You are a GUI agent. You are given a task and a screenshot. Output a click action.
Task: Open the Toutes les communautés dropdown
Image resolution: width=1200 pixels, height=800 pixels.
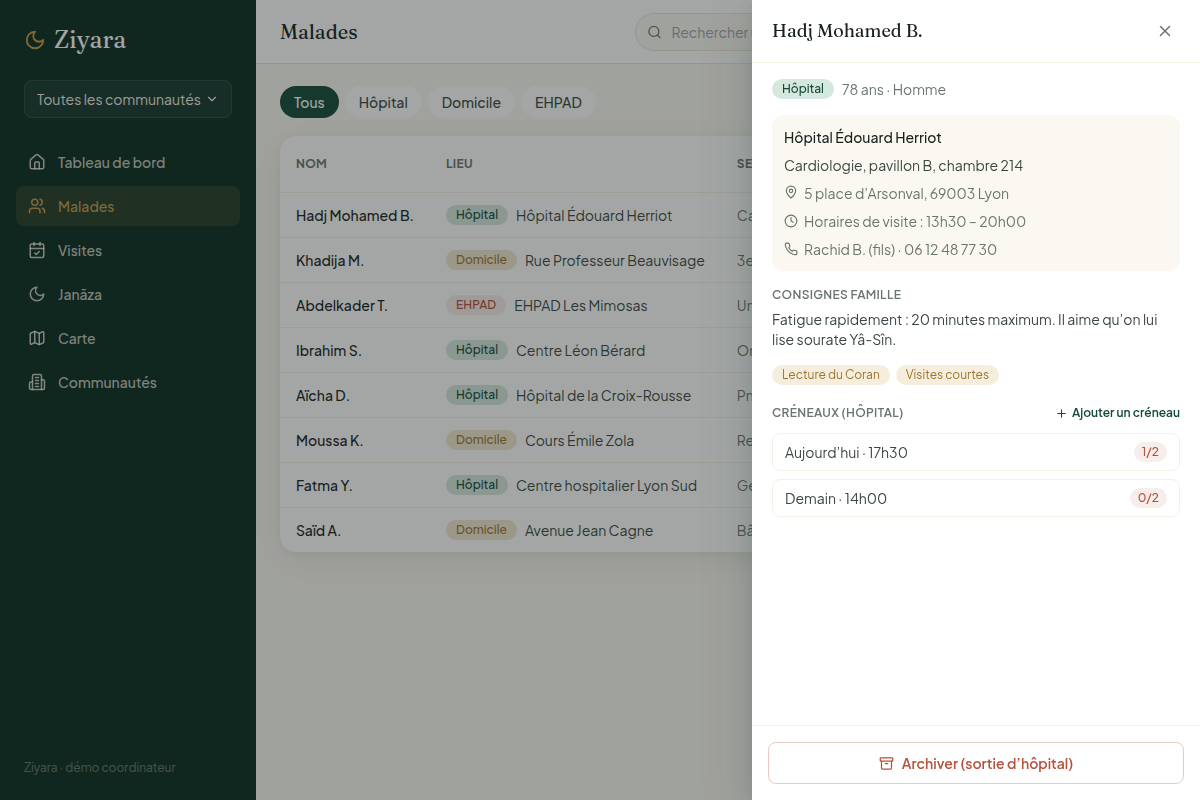click(128, 99)
